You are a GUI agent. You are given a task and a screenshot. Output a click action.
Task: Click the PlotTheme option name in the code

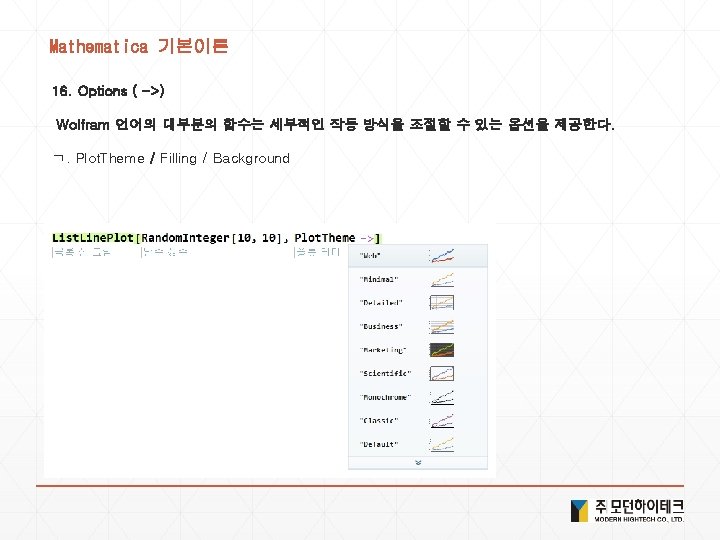pos(325,238)
